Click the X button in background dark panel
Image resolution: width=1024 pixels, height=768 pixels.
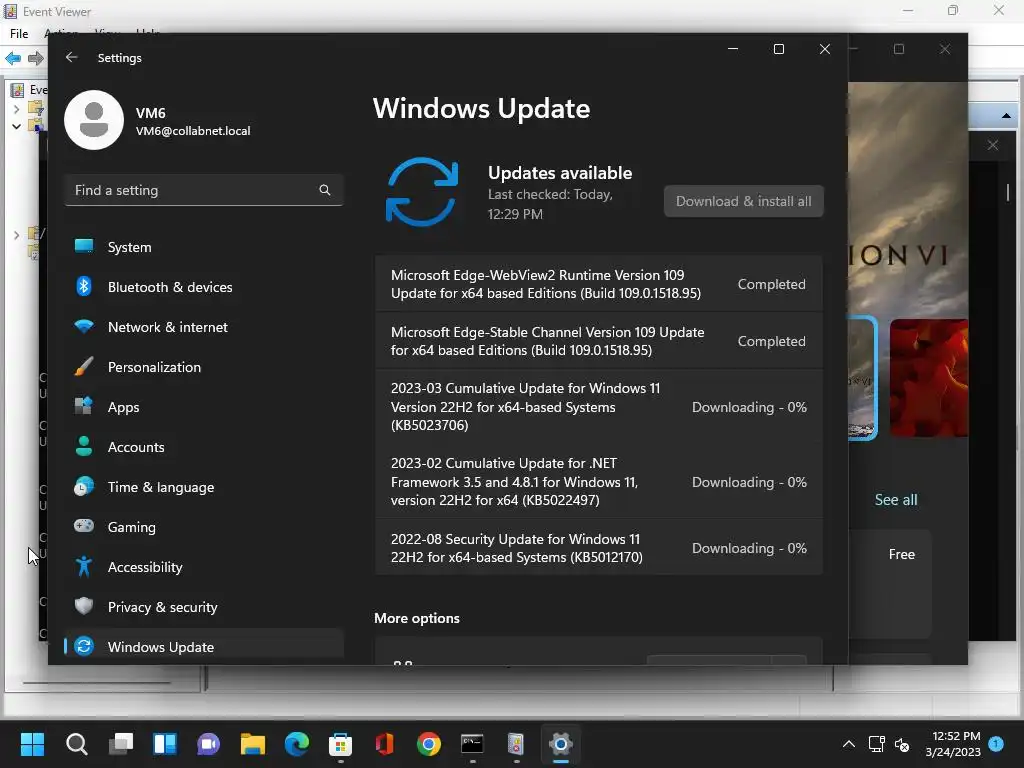pos(993,145)
